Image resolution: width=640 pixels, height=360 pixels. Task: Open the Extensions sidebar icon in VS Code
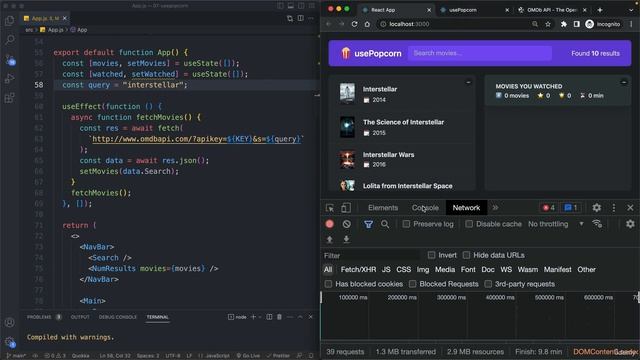click(x=9, y=98)
